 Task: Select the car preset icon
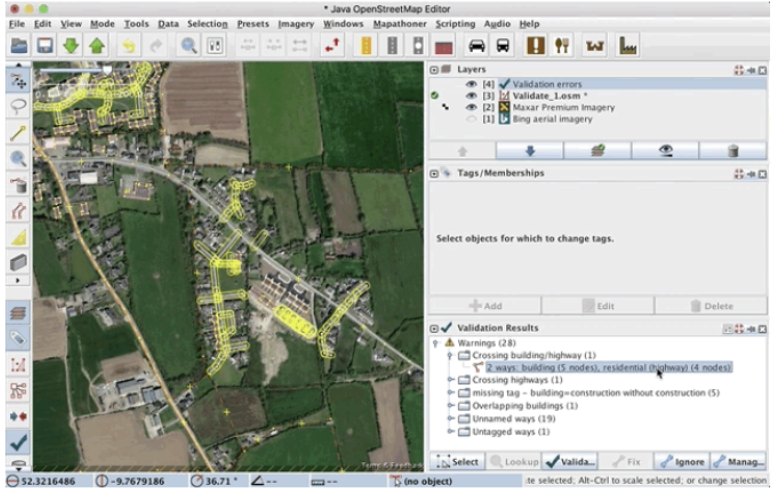coord(476,46)
